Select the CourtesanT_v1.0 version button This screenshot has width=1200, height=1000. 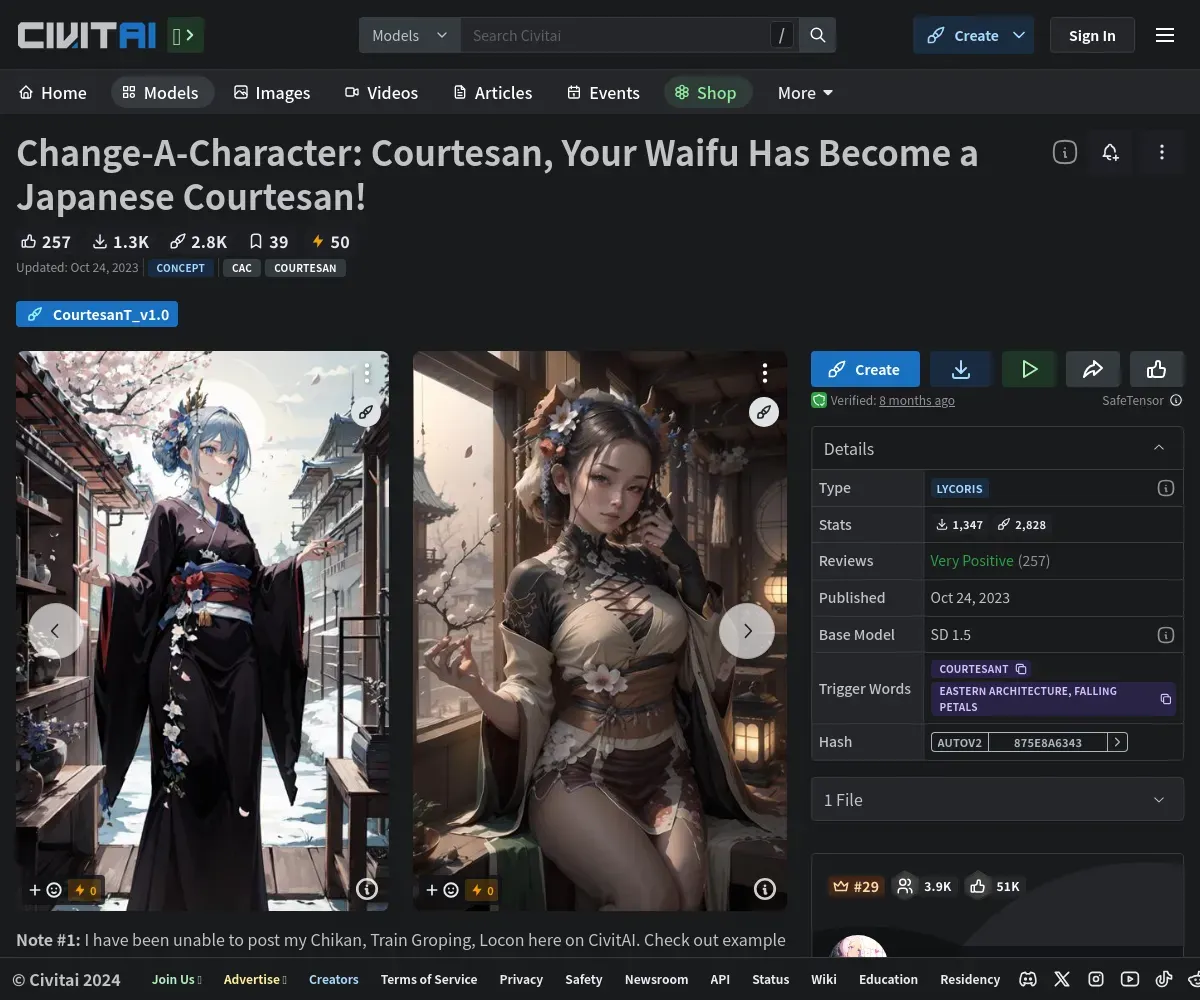tap(97, 314)
